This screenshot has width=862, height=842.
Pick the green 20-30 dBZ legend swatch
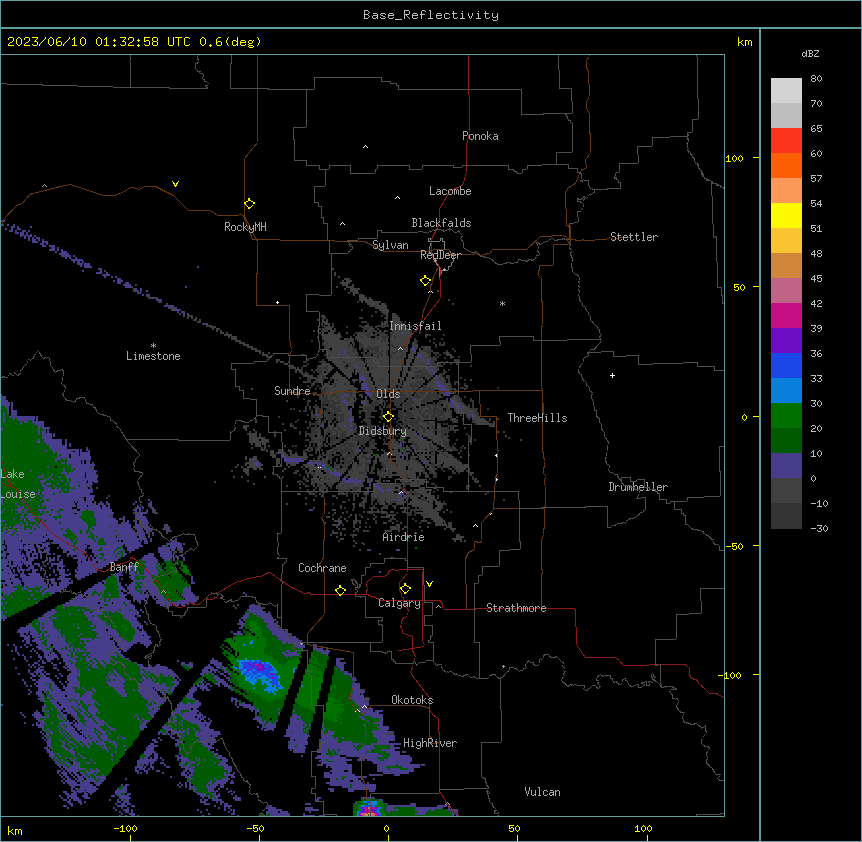click(786, 416)
